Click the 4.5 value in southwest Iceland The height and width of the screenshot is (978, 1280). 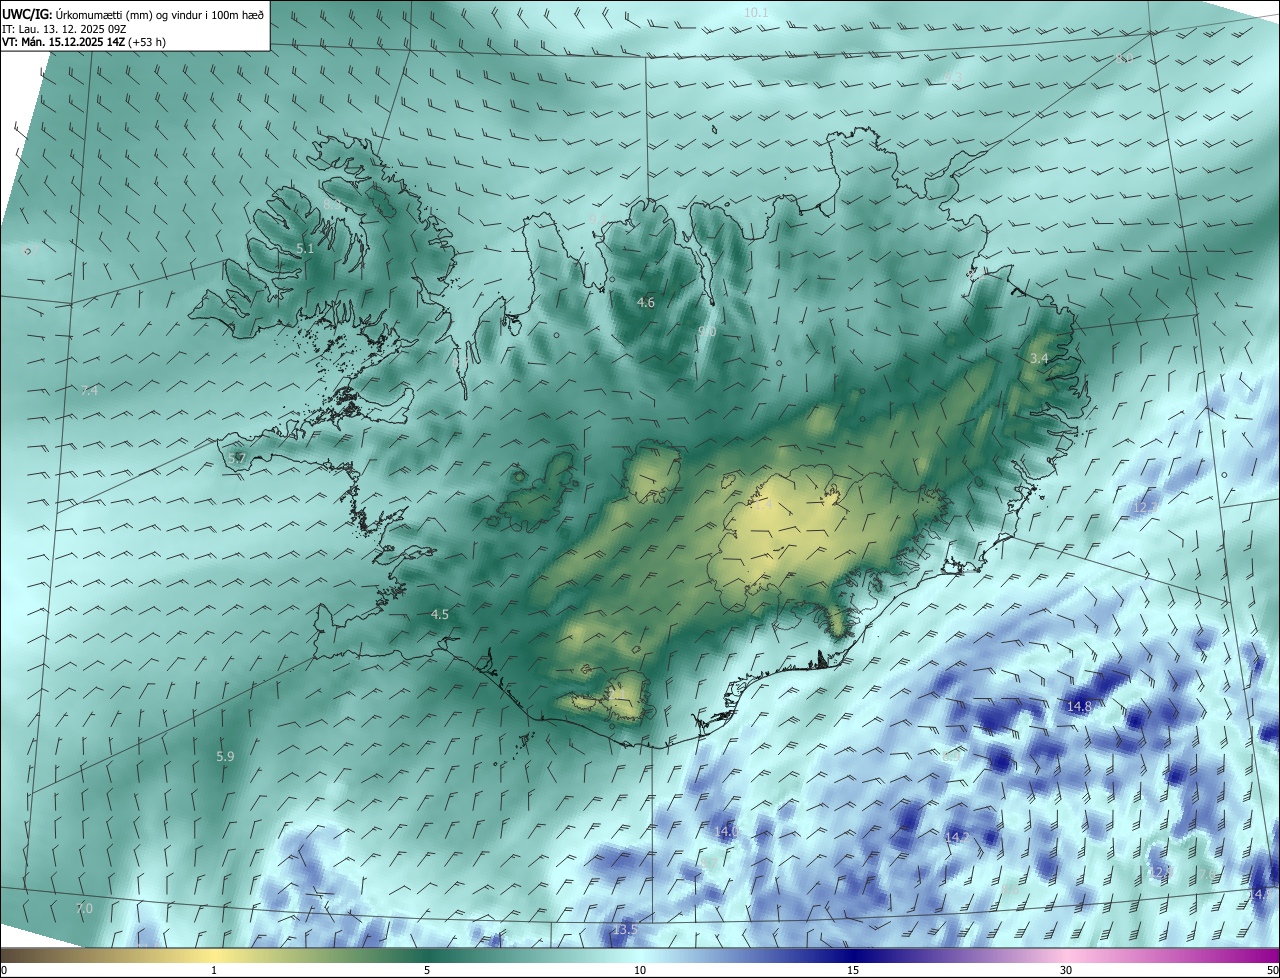pyautogui.click(x=440, y=614)
